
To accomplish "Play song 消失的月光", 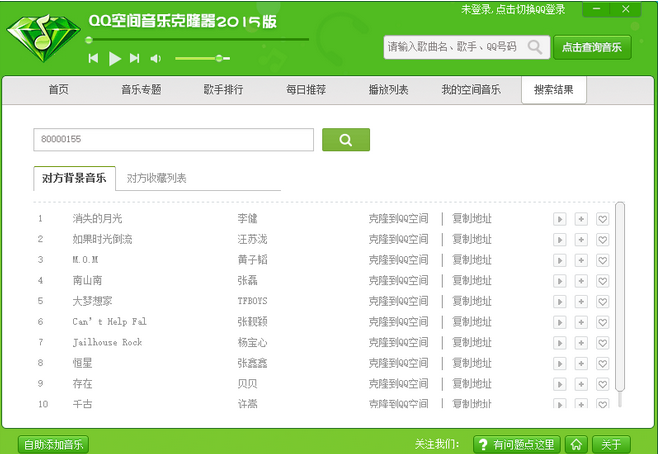I will coord(559,219).
